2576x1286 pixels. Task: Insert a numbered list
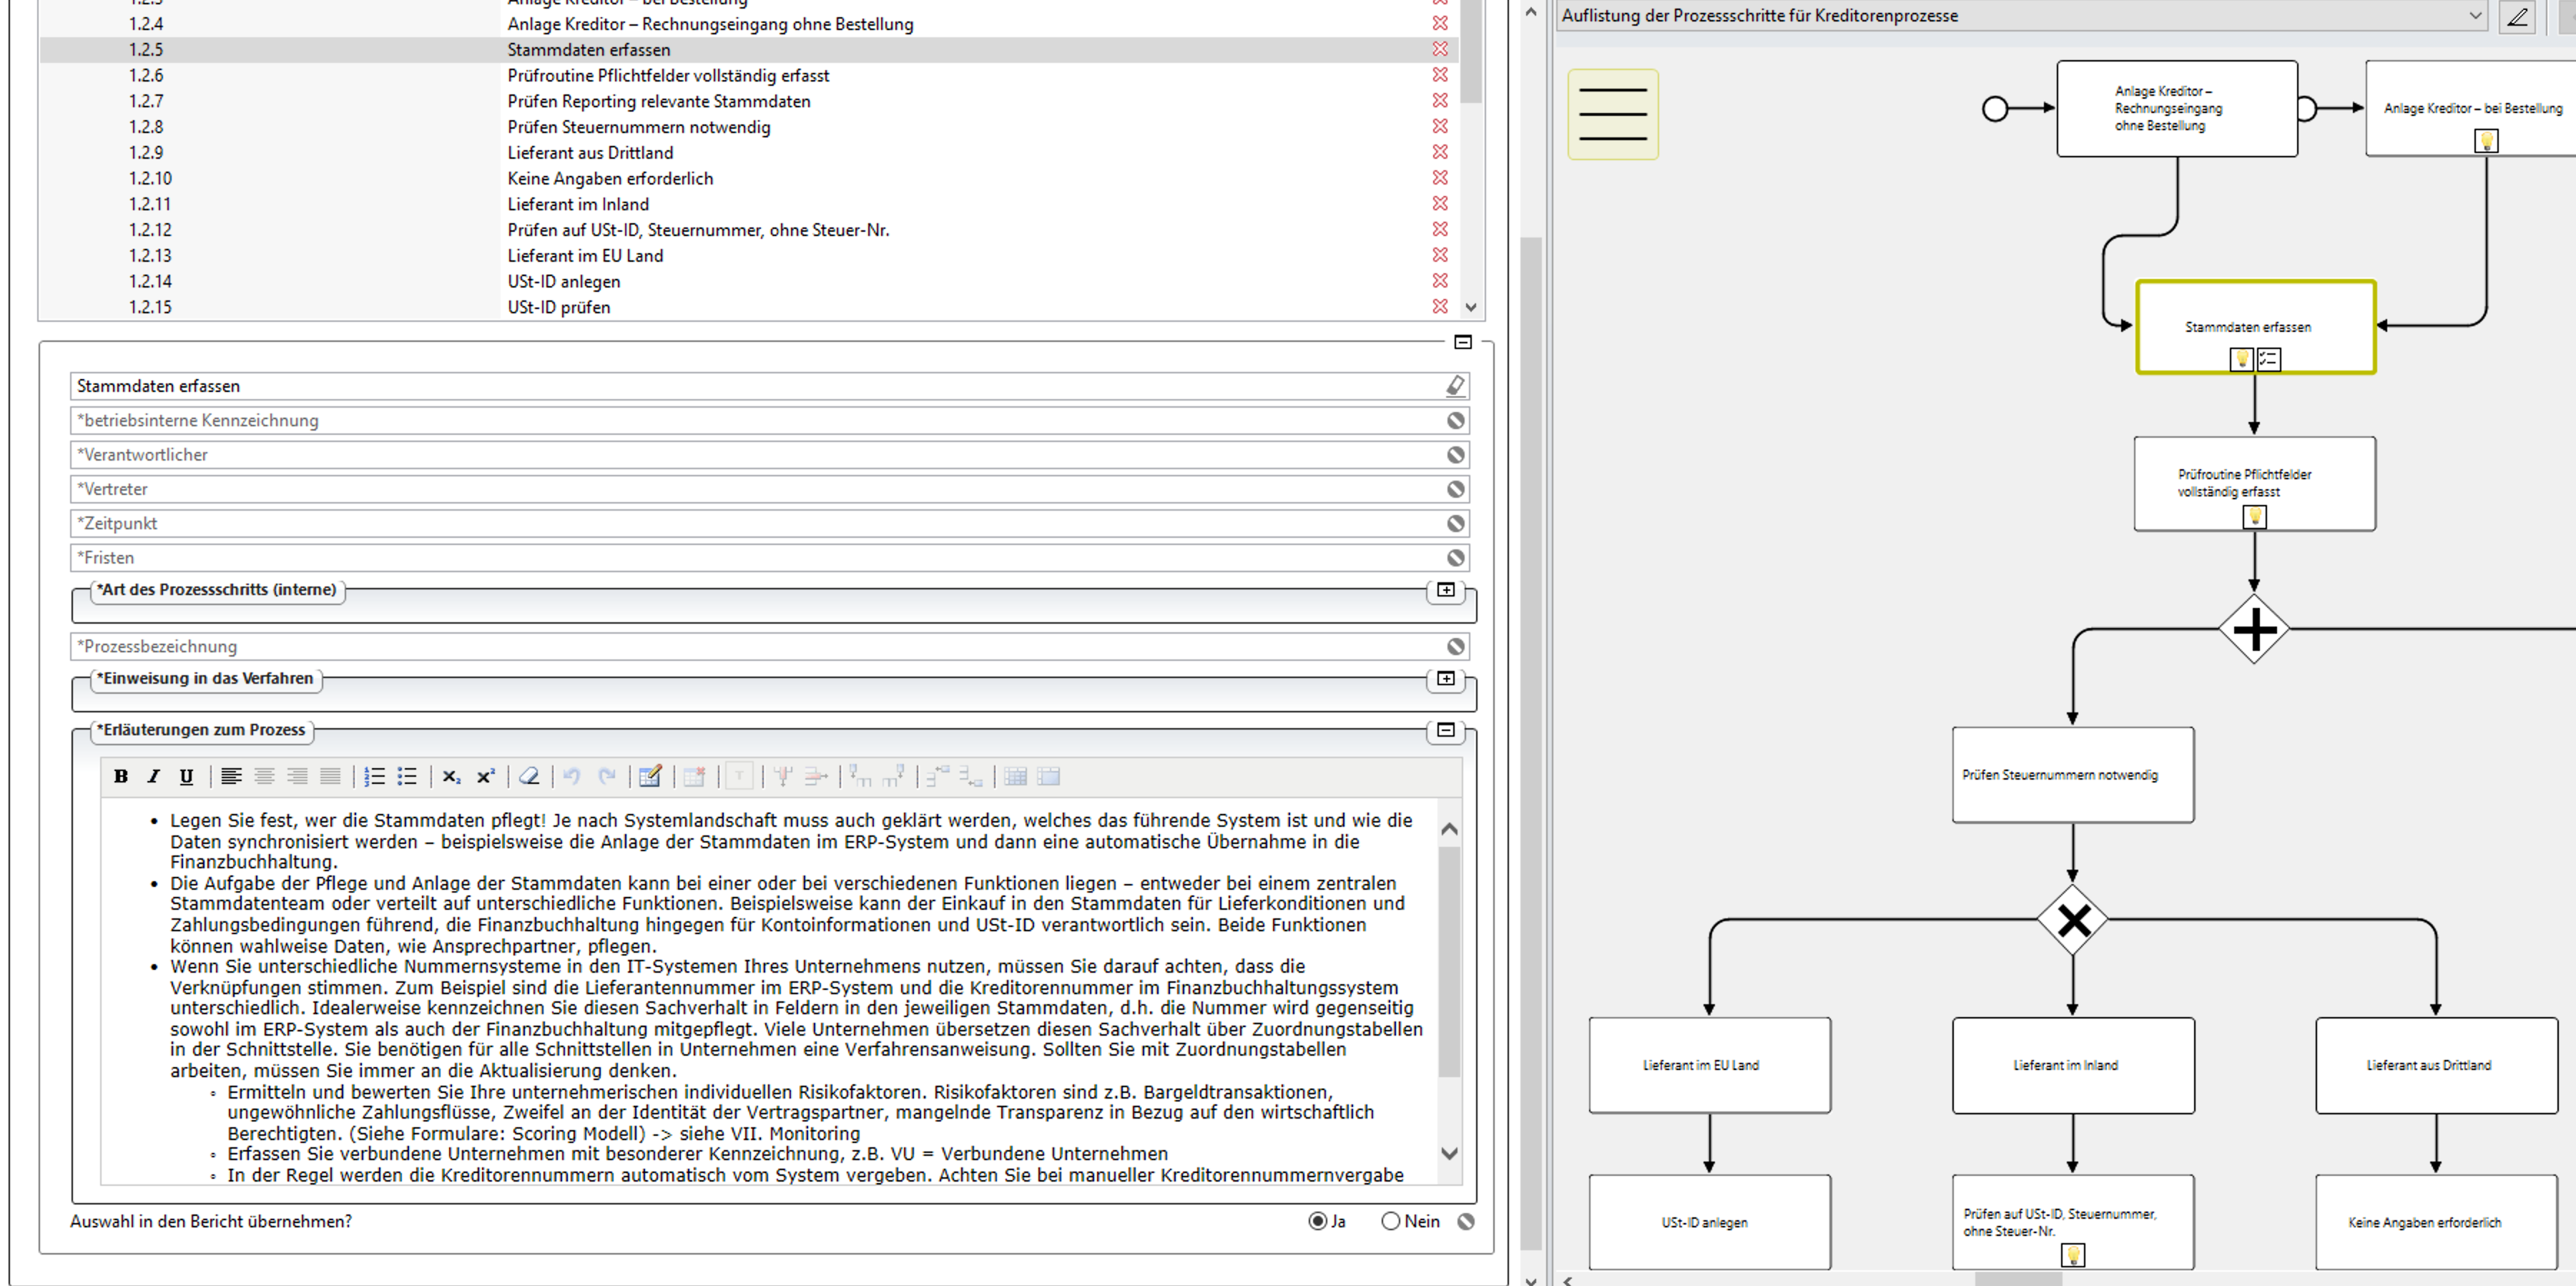click(x=374, y=776)
